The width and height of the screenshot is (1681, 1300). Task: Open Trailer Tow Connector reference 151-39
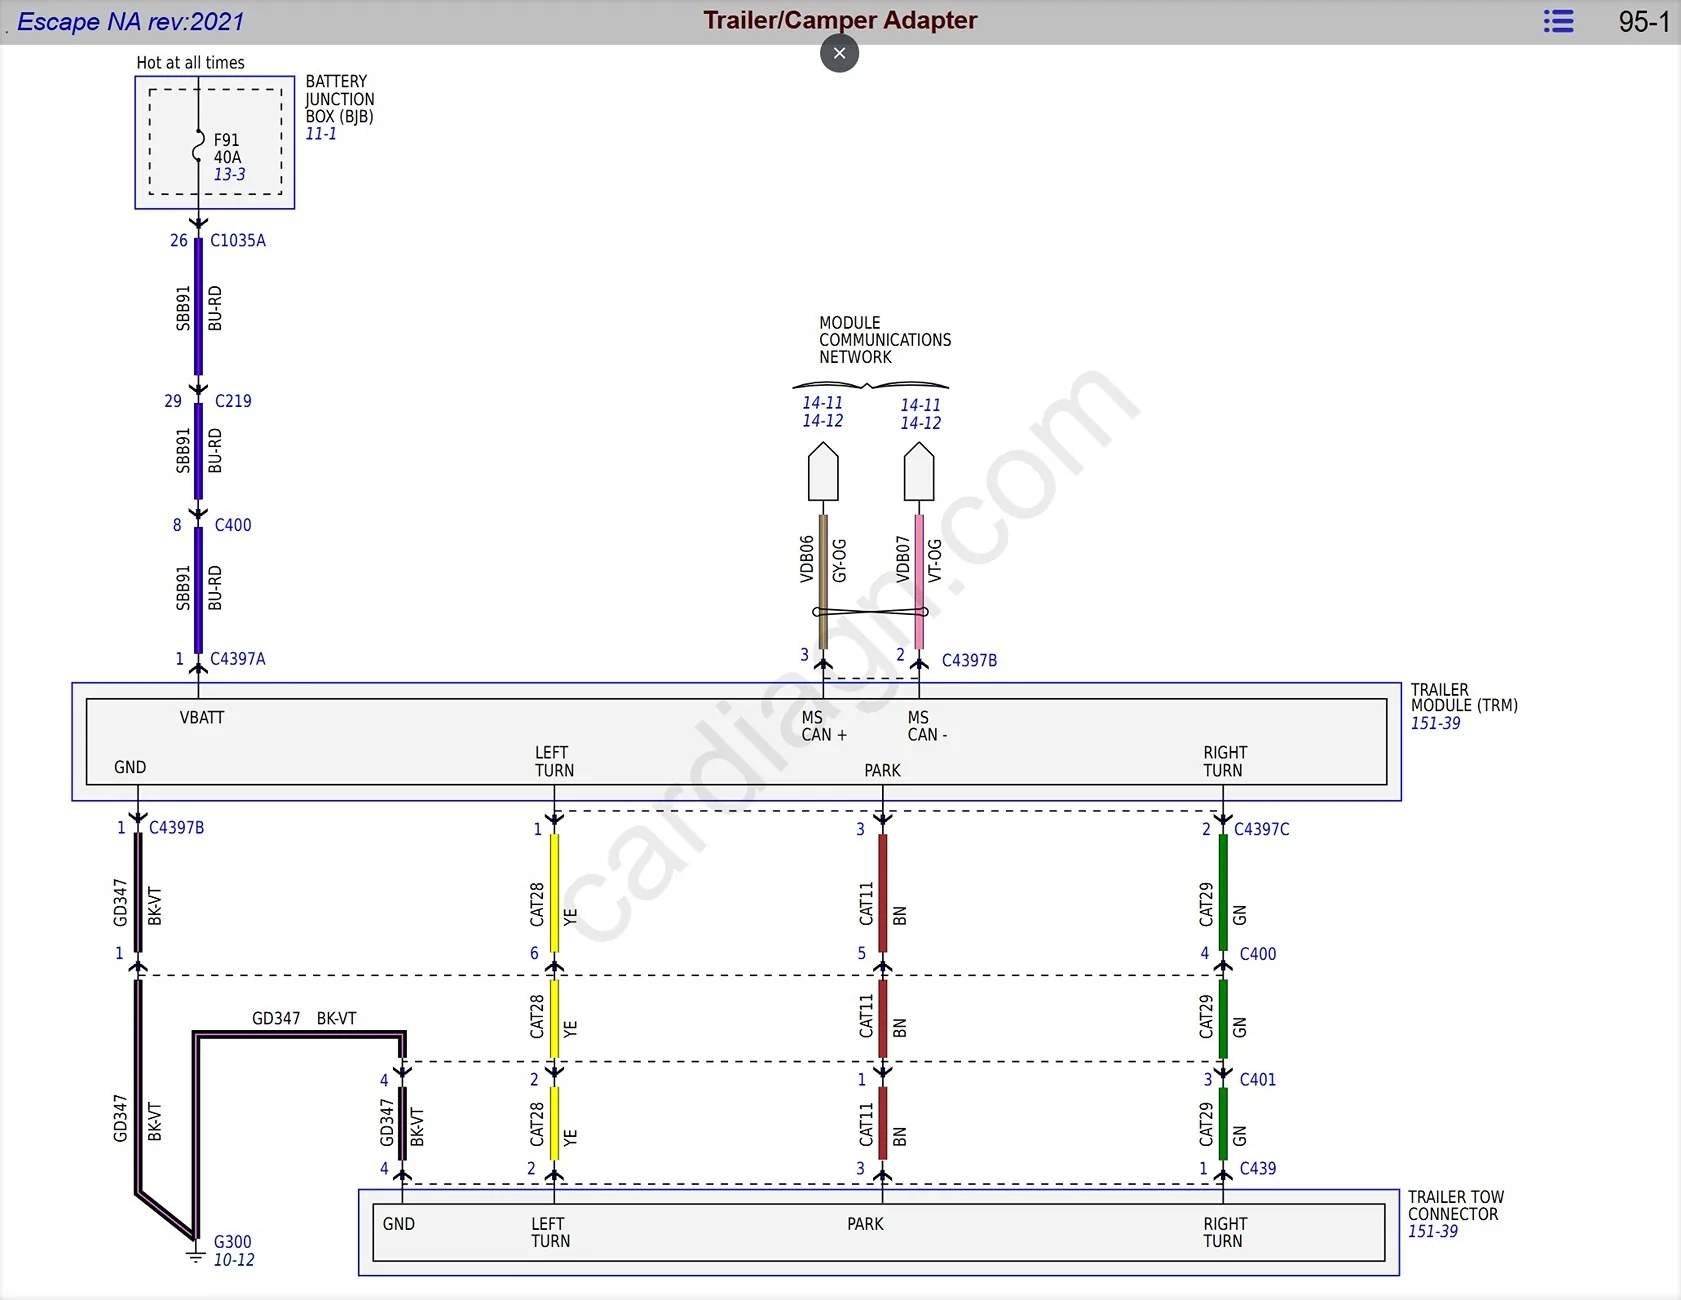[x=1433, y=1231]
